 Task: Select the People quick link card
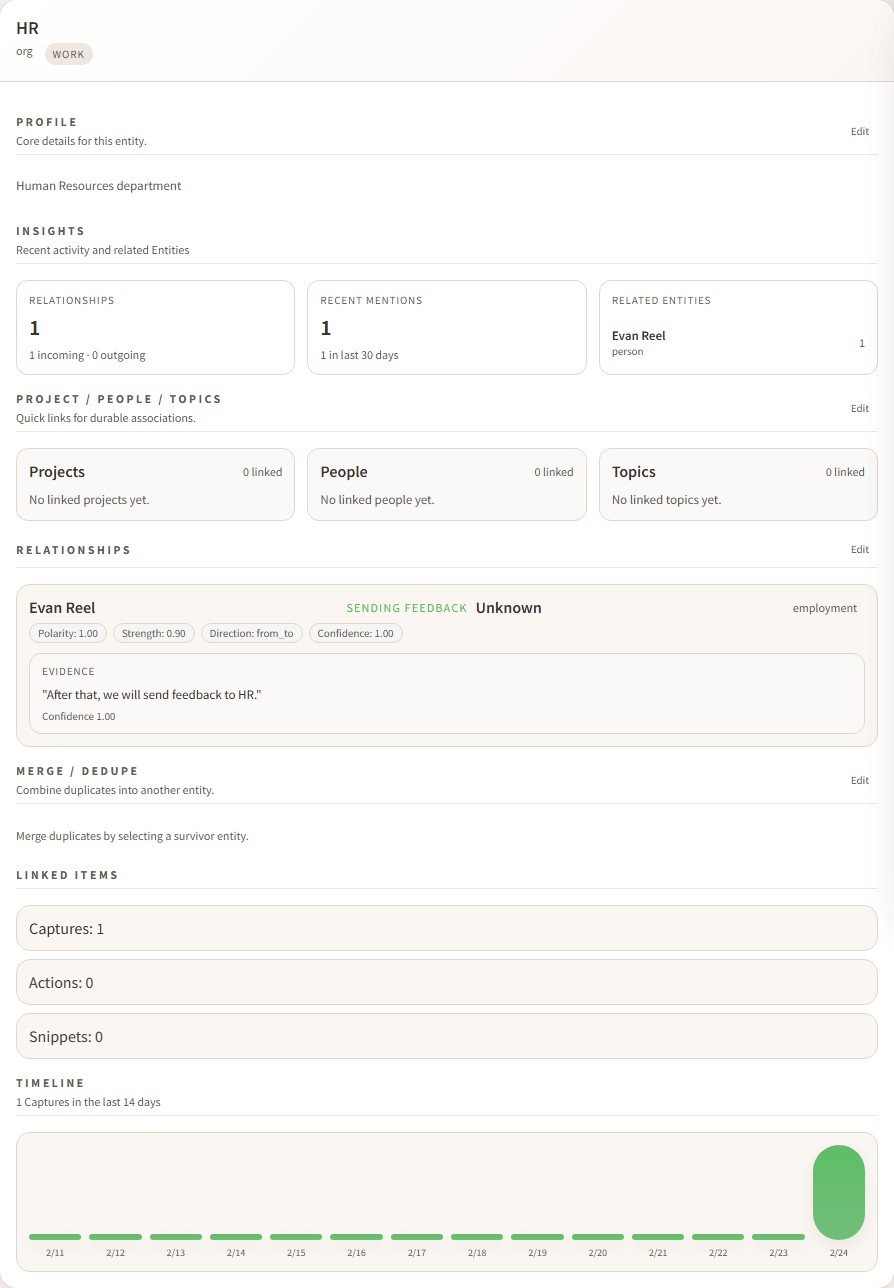click(x=446, y=484)
